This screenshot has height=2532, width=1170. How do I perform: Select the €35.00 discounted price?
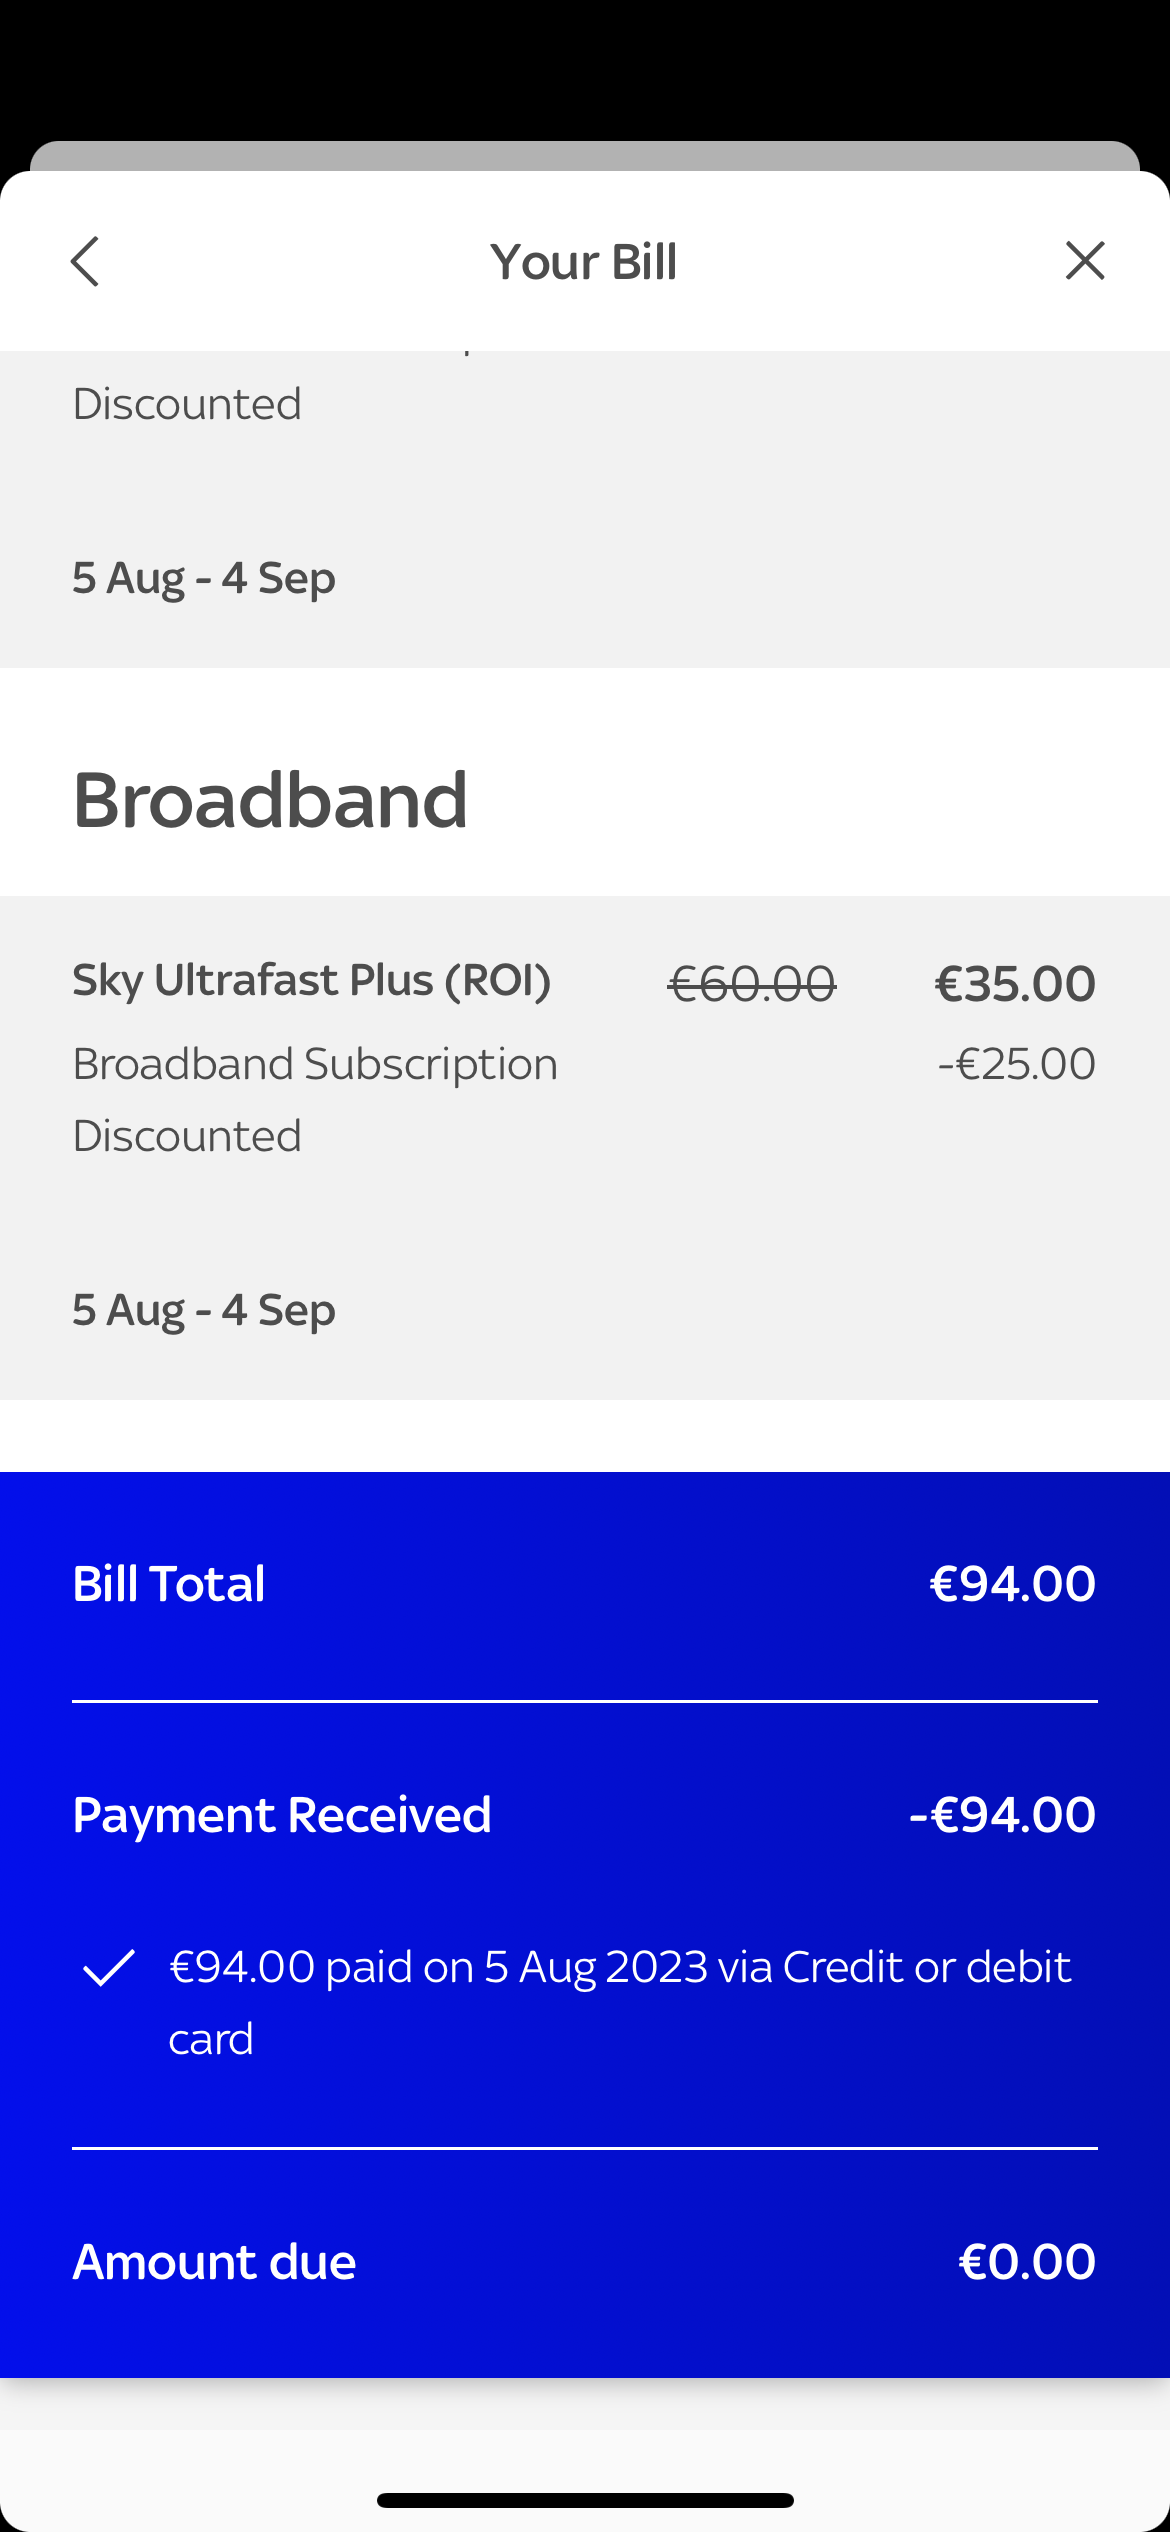click(1016, 983)
